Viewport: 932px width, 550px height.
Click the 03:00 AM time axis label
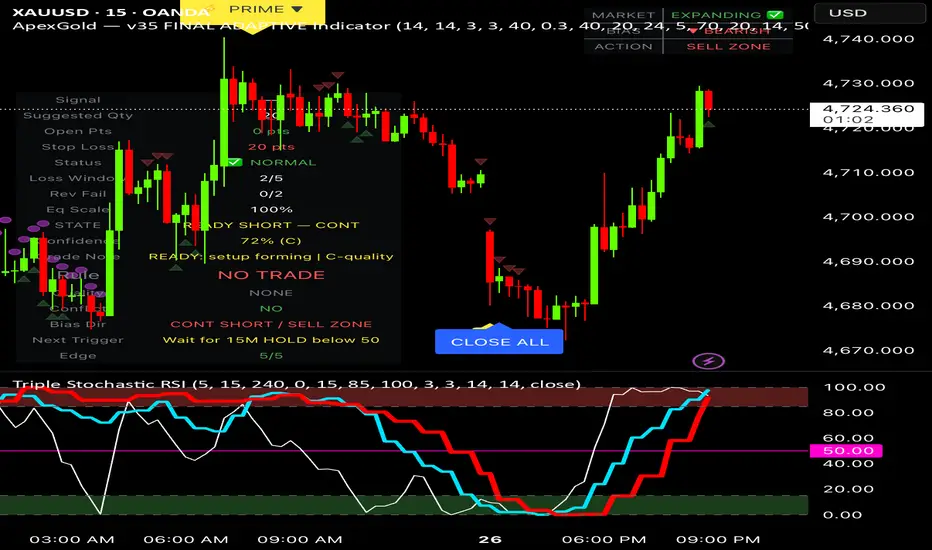point(72,540)
